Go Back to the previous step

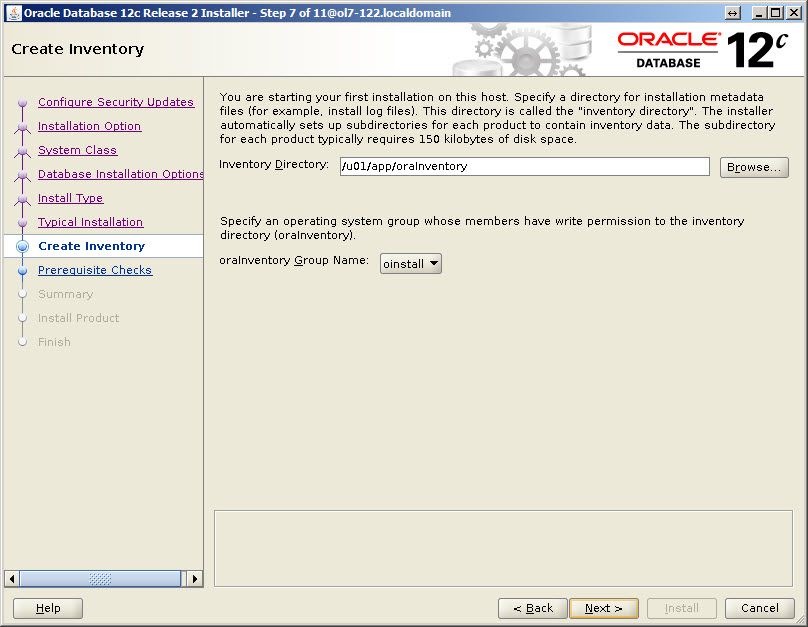coord(533,608)
